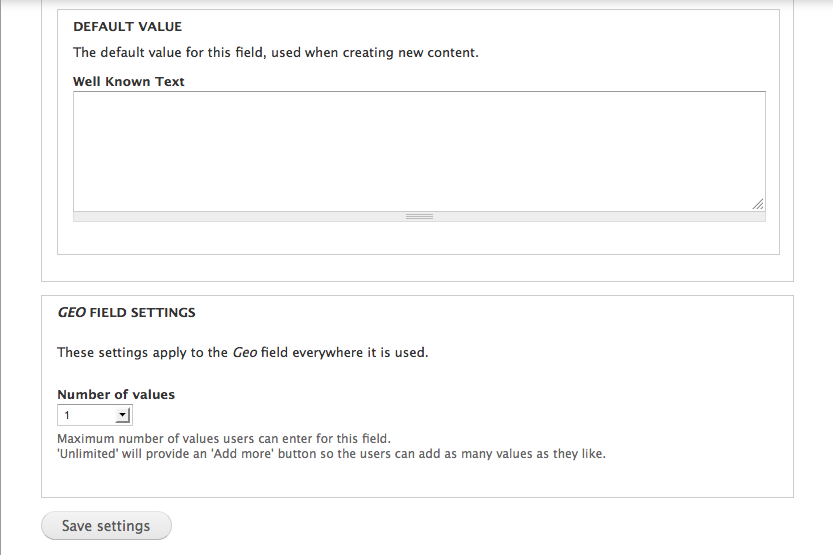Click the italic GEO word in the legend

pyautogui.click(x=72, y=312)
